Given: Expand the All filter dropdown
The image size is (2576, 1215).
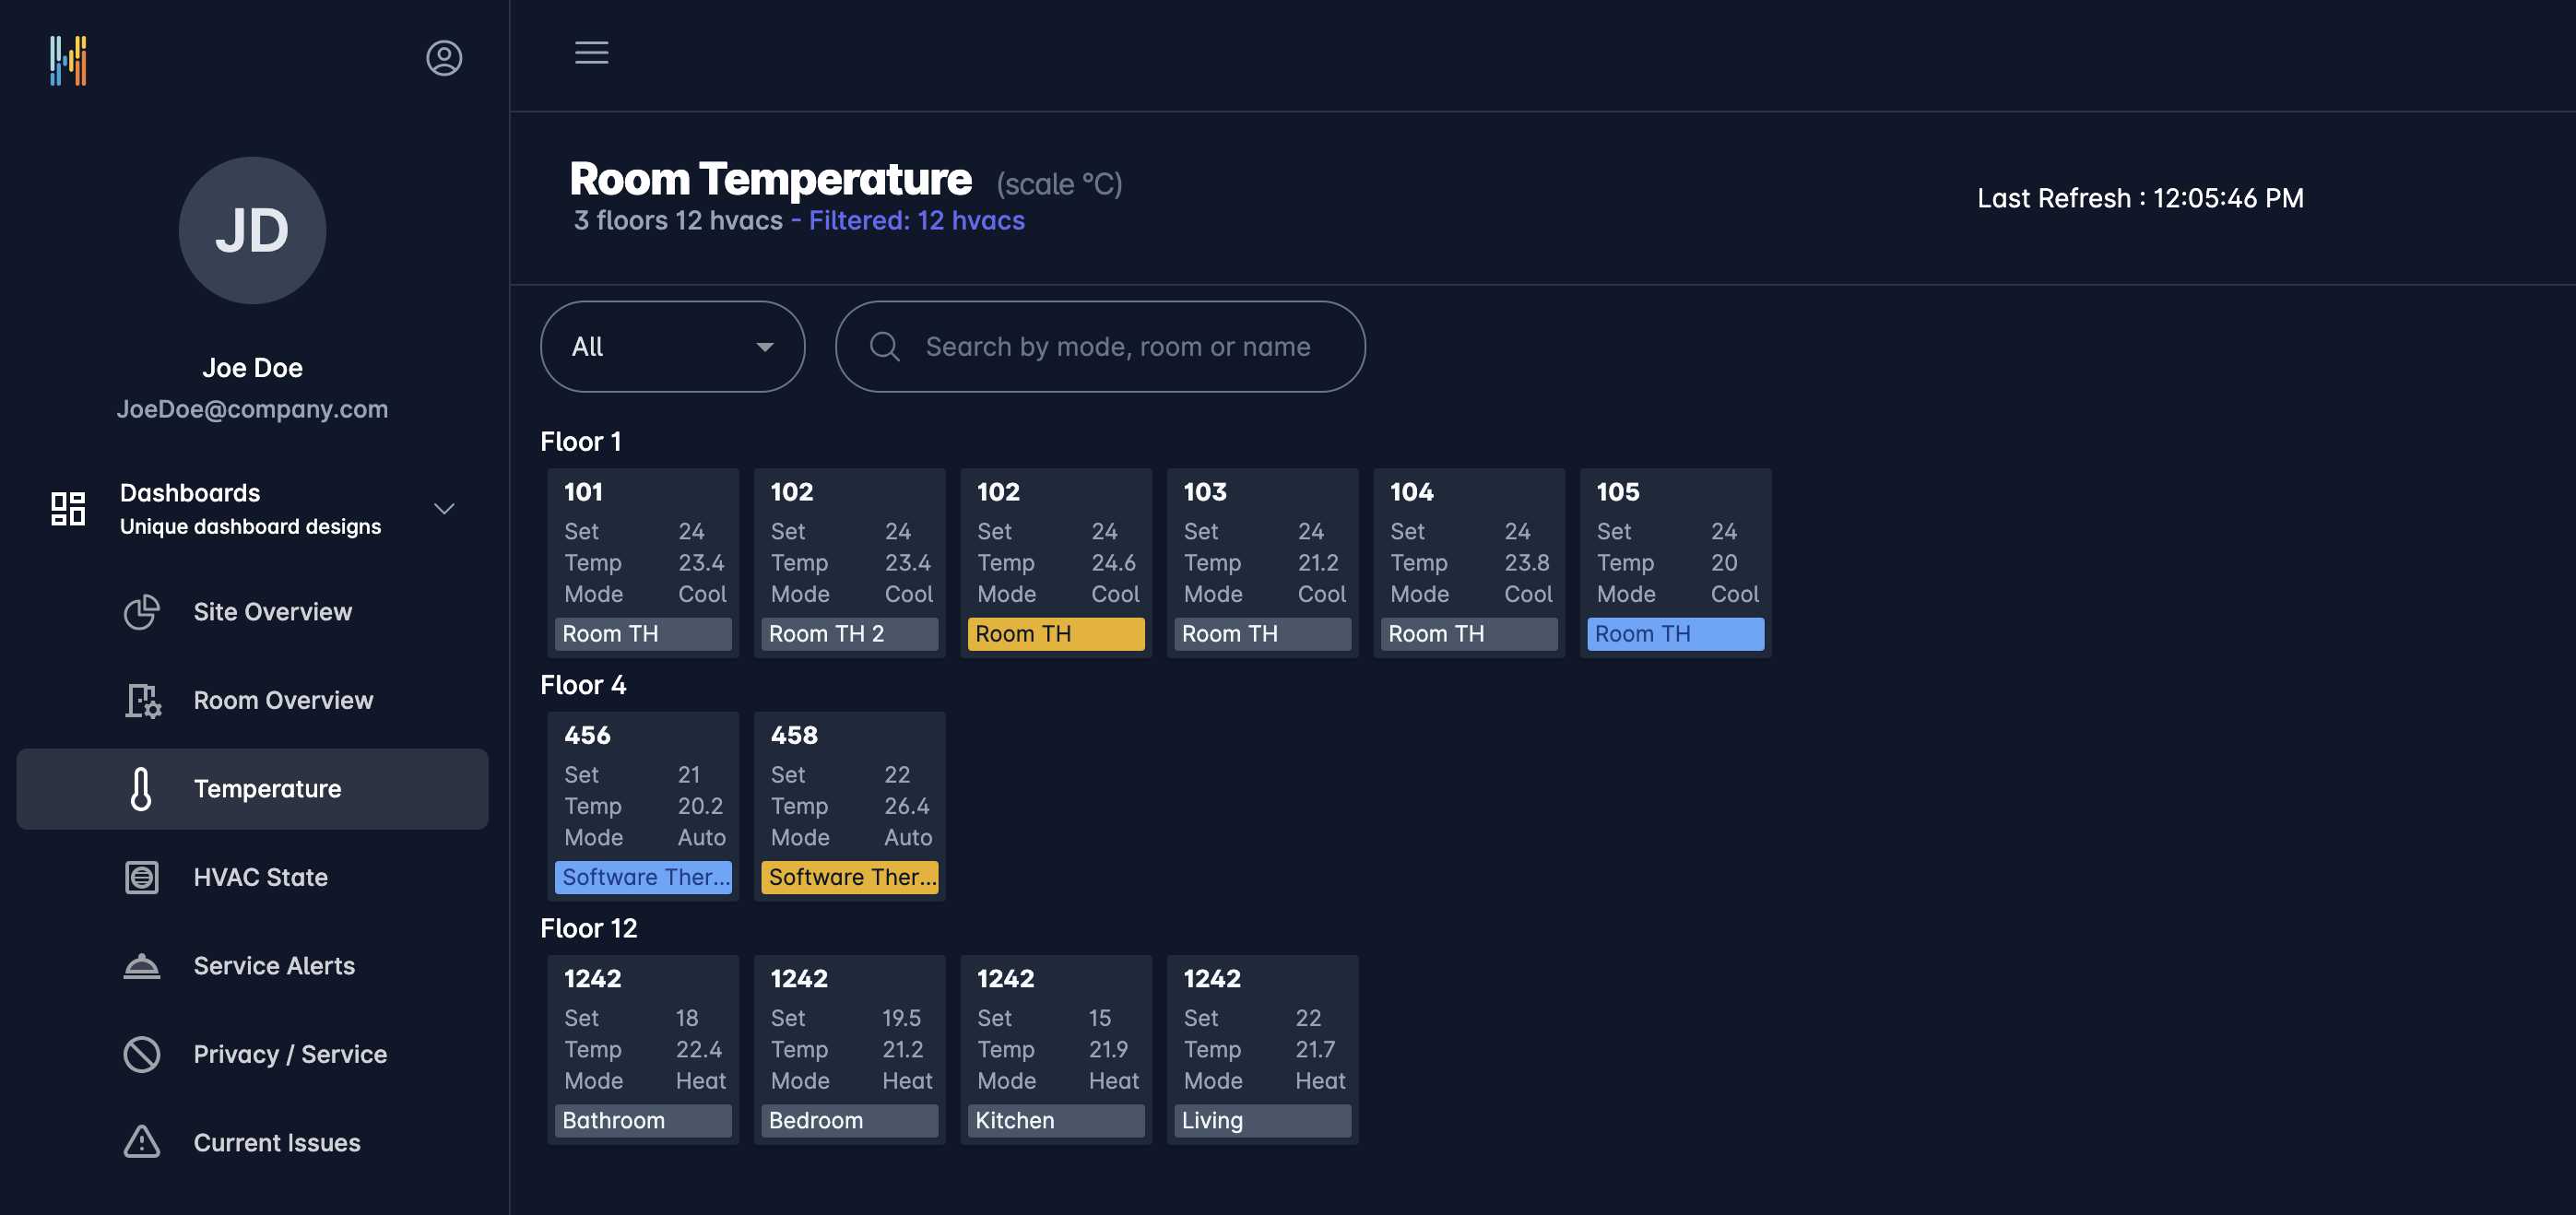Looking at the screenshot, I should pyautogui.click(x=671, y=346).
